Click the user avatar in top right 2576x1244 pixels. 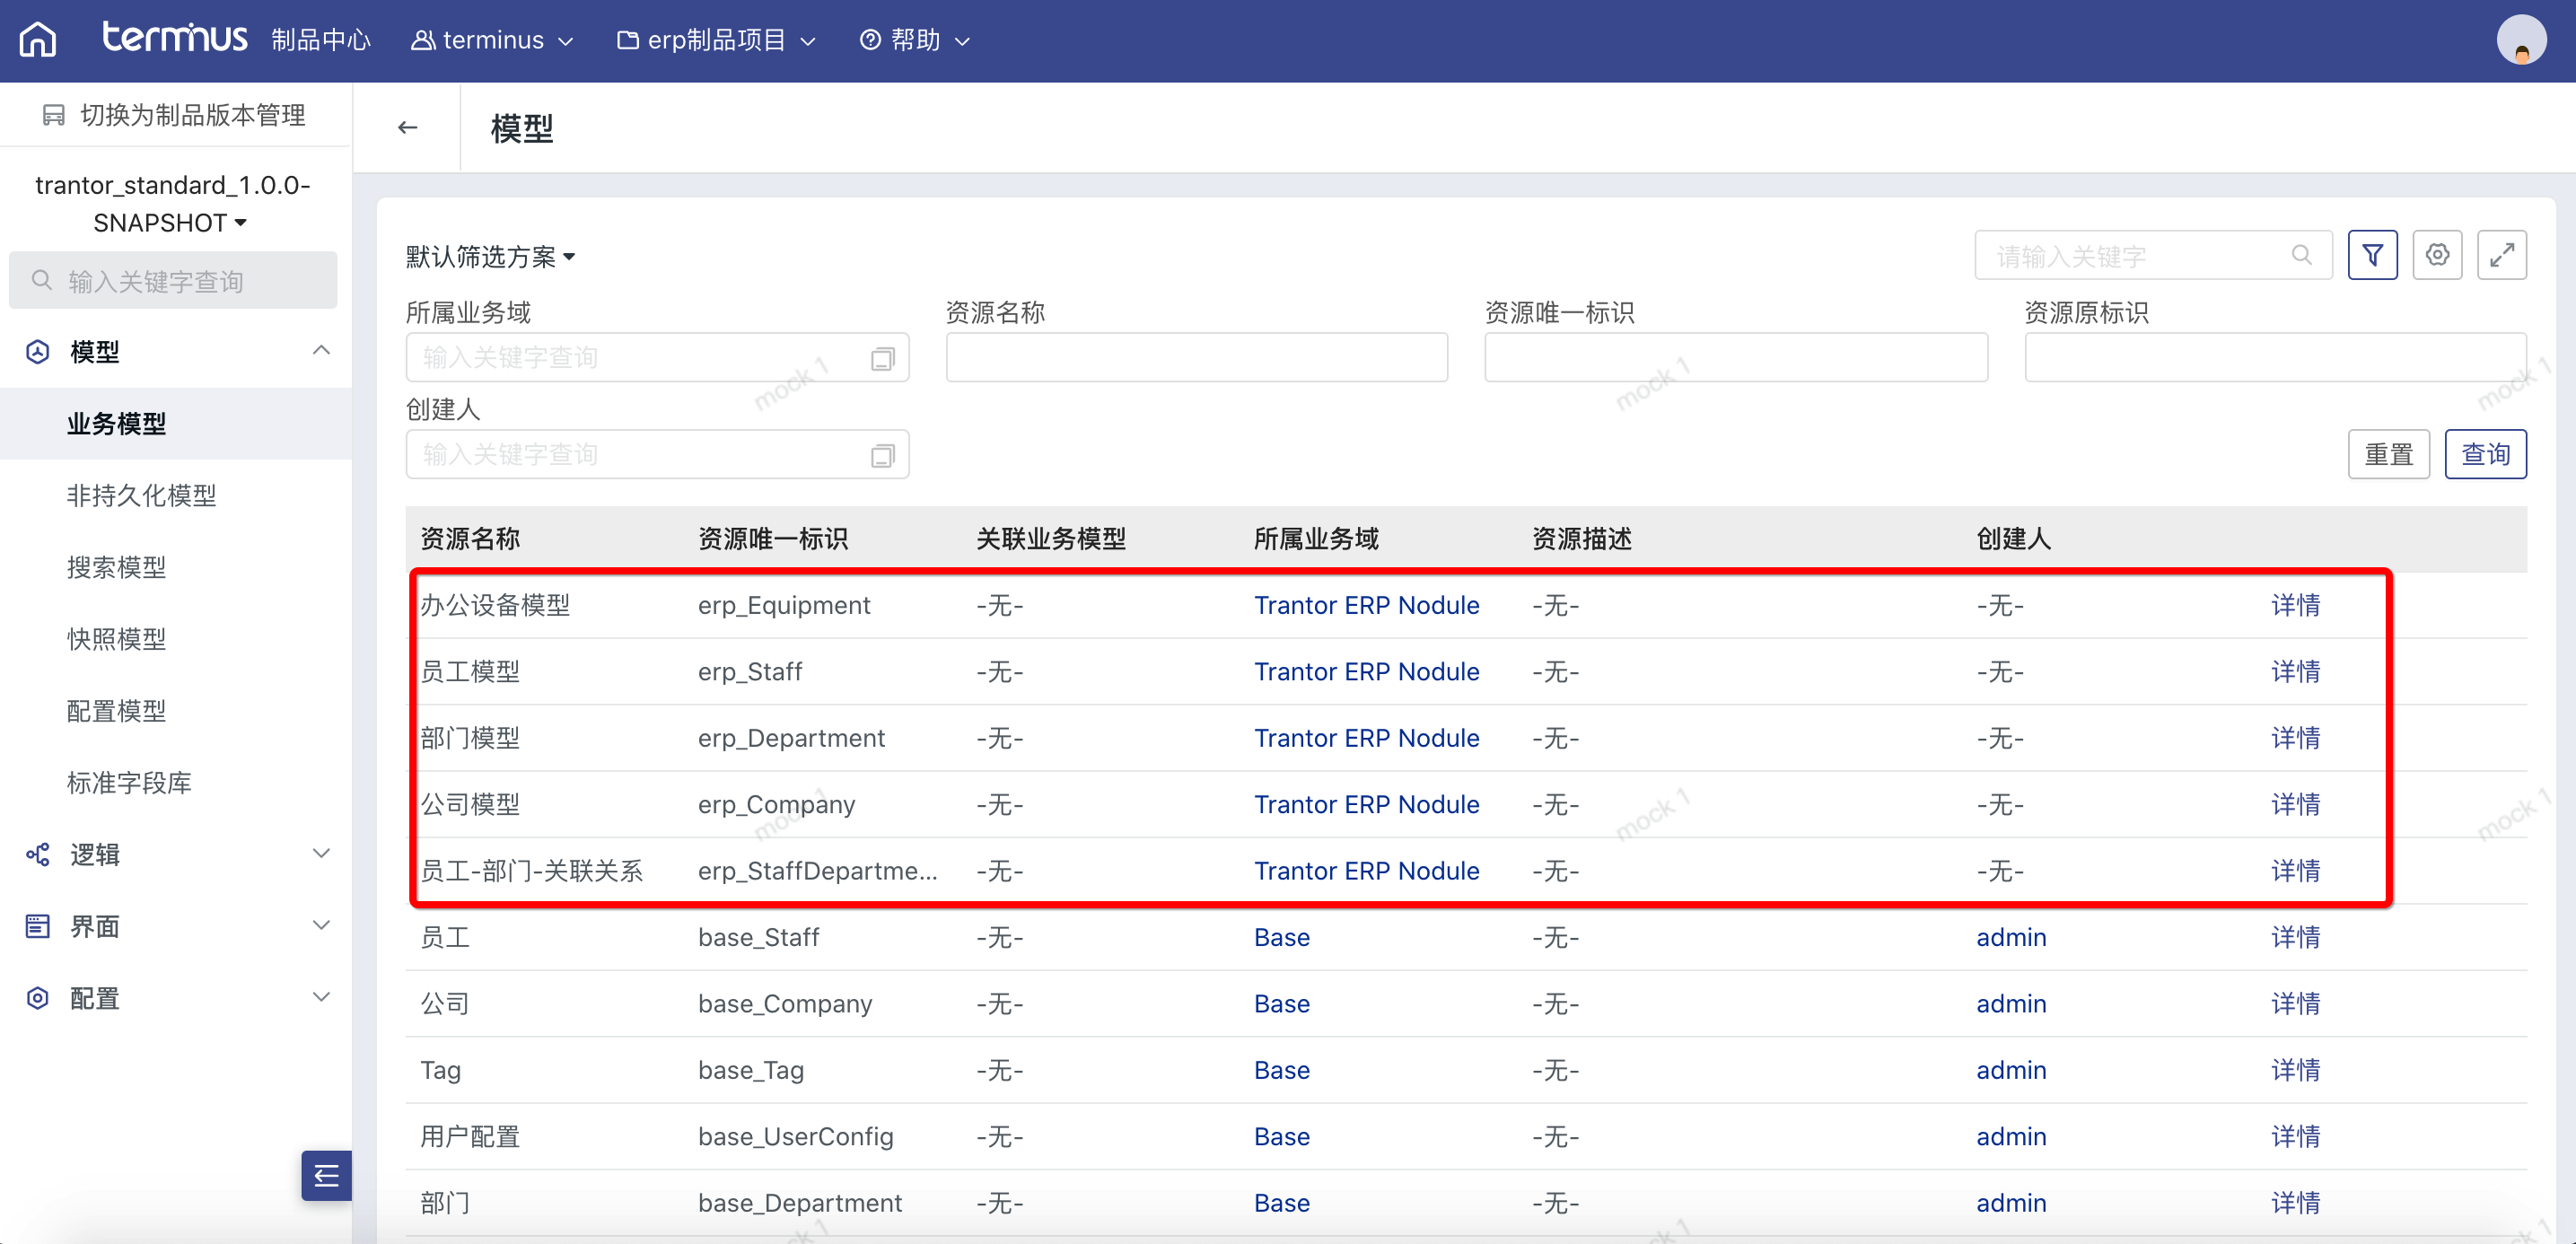pyautogui.click(x=2520, y=40)
